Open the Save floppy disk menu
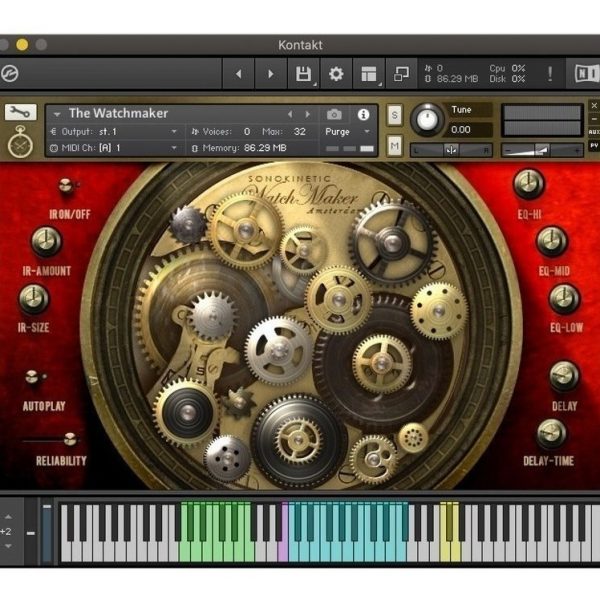 coord(303,73)
